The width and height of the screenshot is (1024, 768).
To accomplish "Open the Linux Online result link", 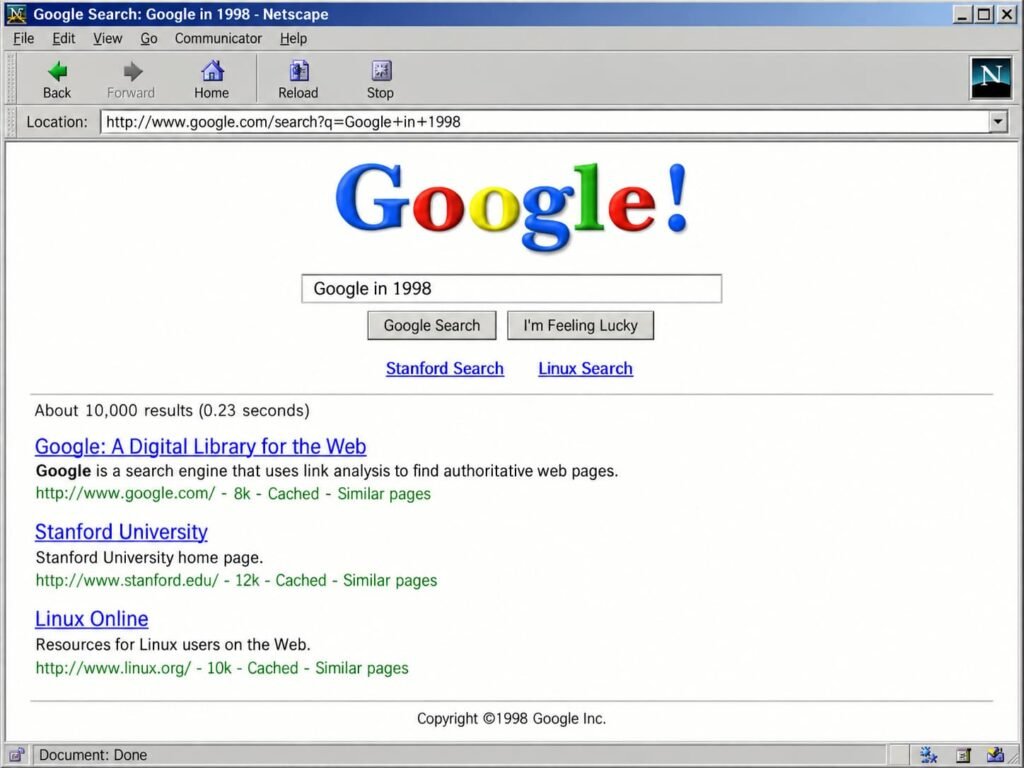I will coord(91,618).
